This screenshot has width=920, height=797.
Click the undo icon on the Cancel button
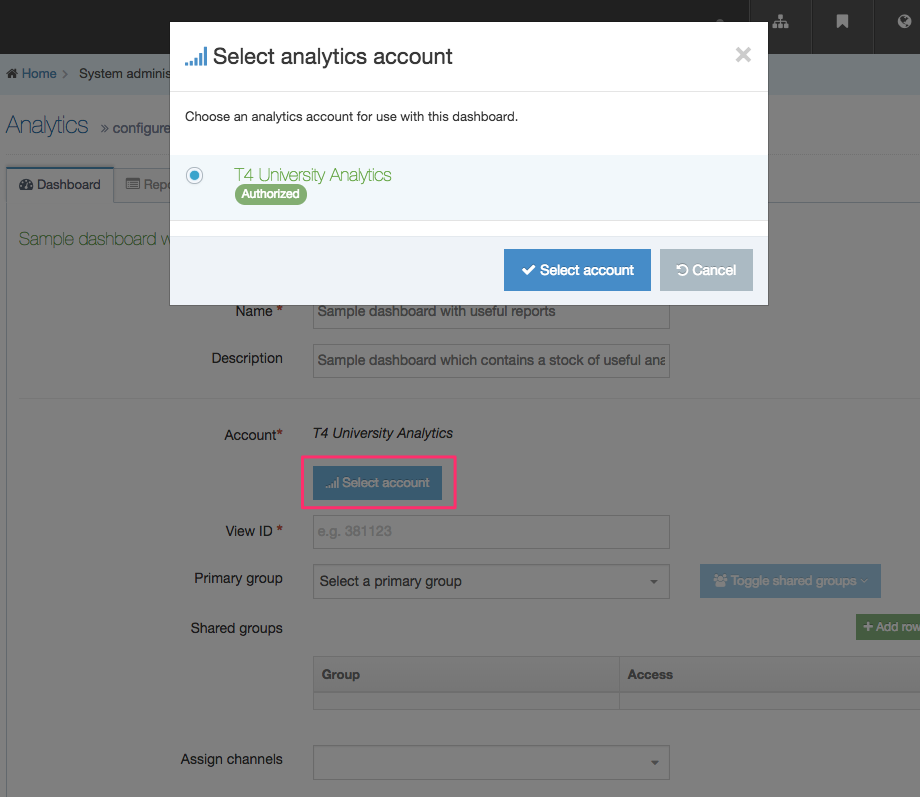click(x=684, y=269)
